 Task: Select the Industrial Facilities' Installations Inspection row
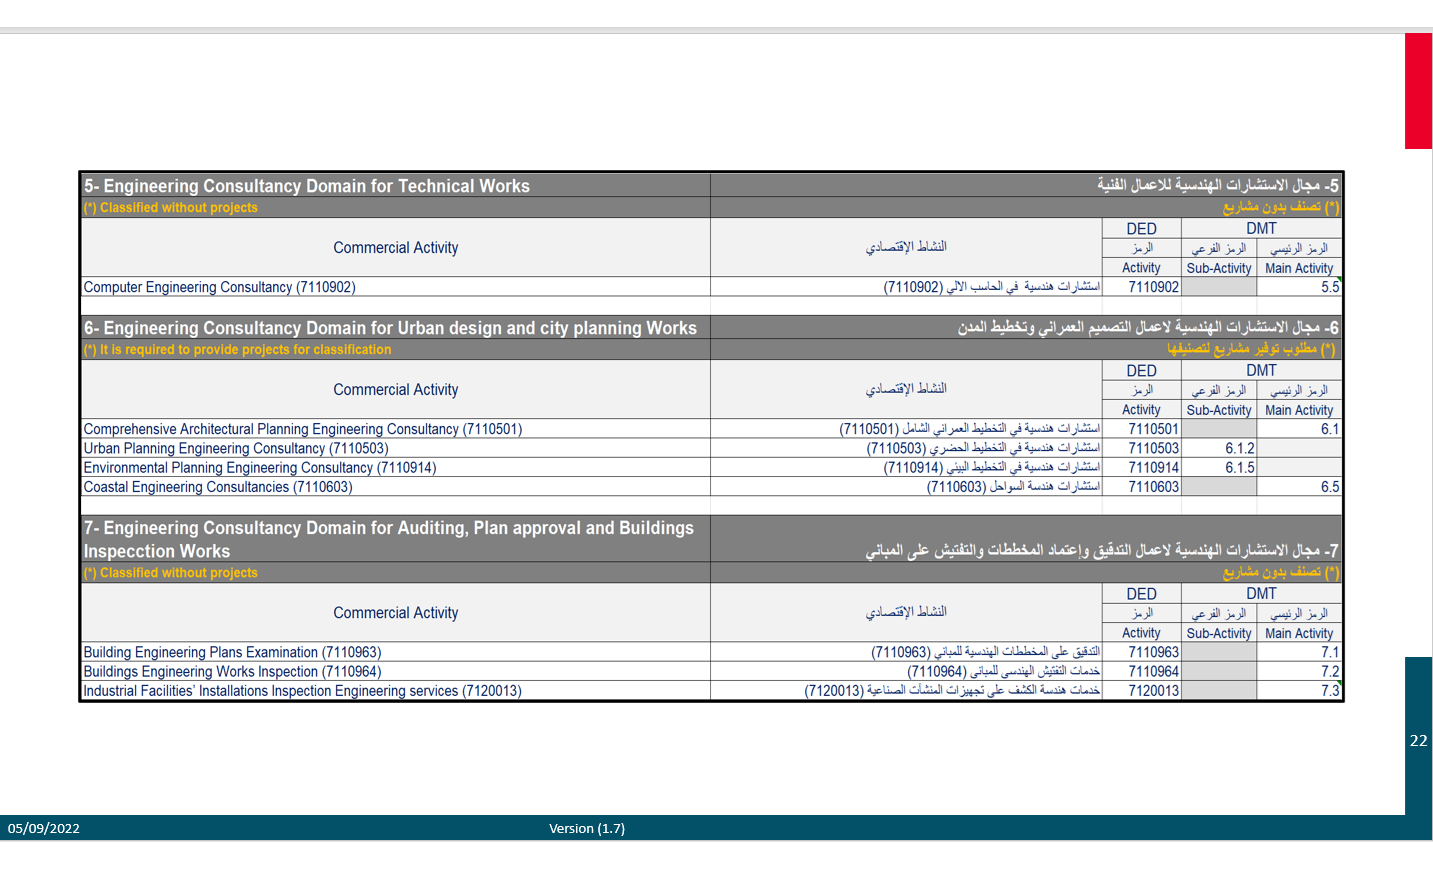coord(302,691)
